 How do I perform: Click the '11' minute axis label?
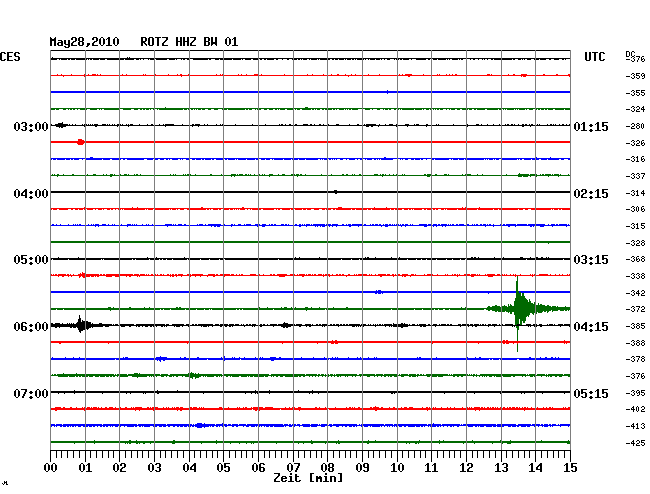432,468
